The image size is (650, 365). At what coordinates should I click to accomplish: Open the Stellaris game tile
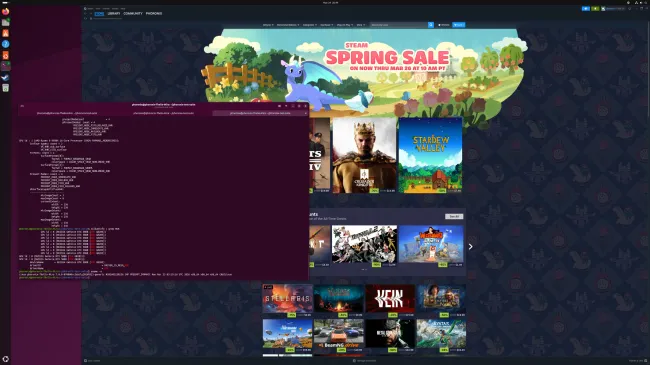coord(287,300)
